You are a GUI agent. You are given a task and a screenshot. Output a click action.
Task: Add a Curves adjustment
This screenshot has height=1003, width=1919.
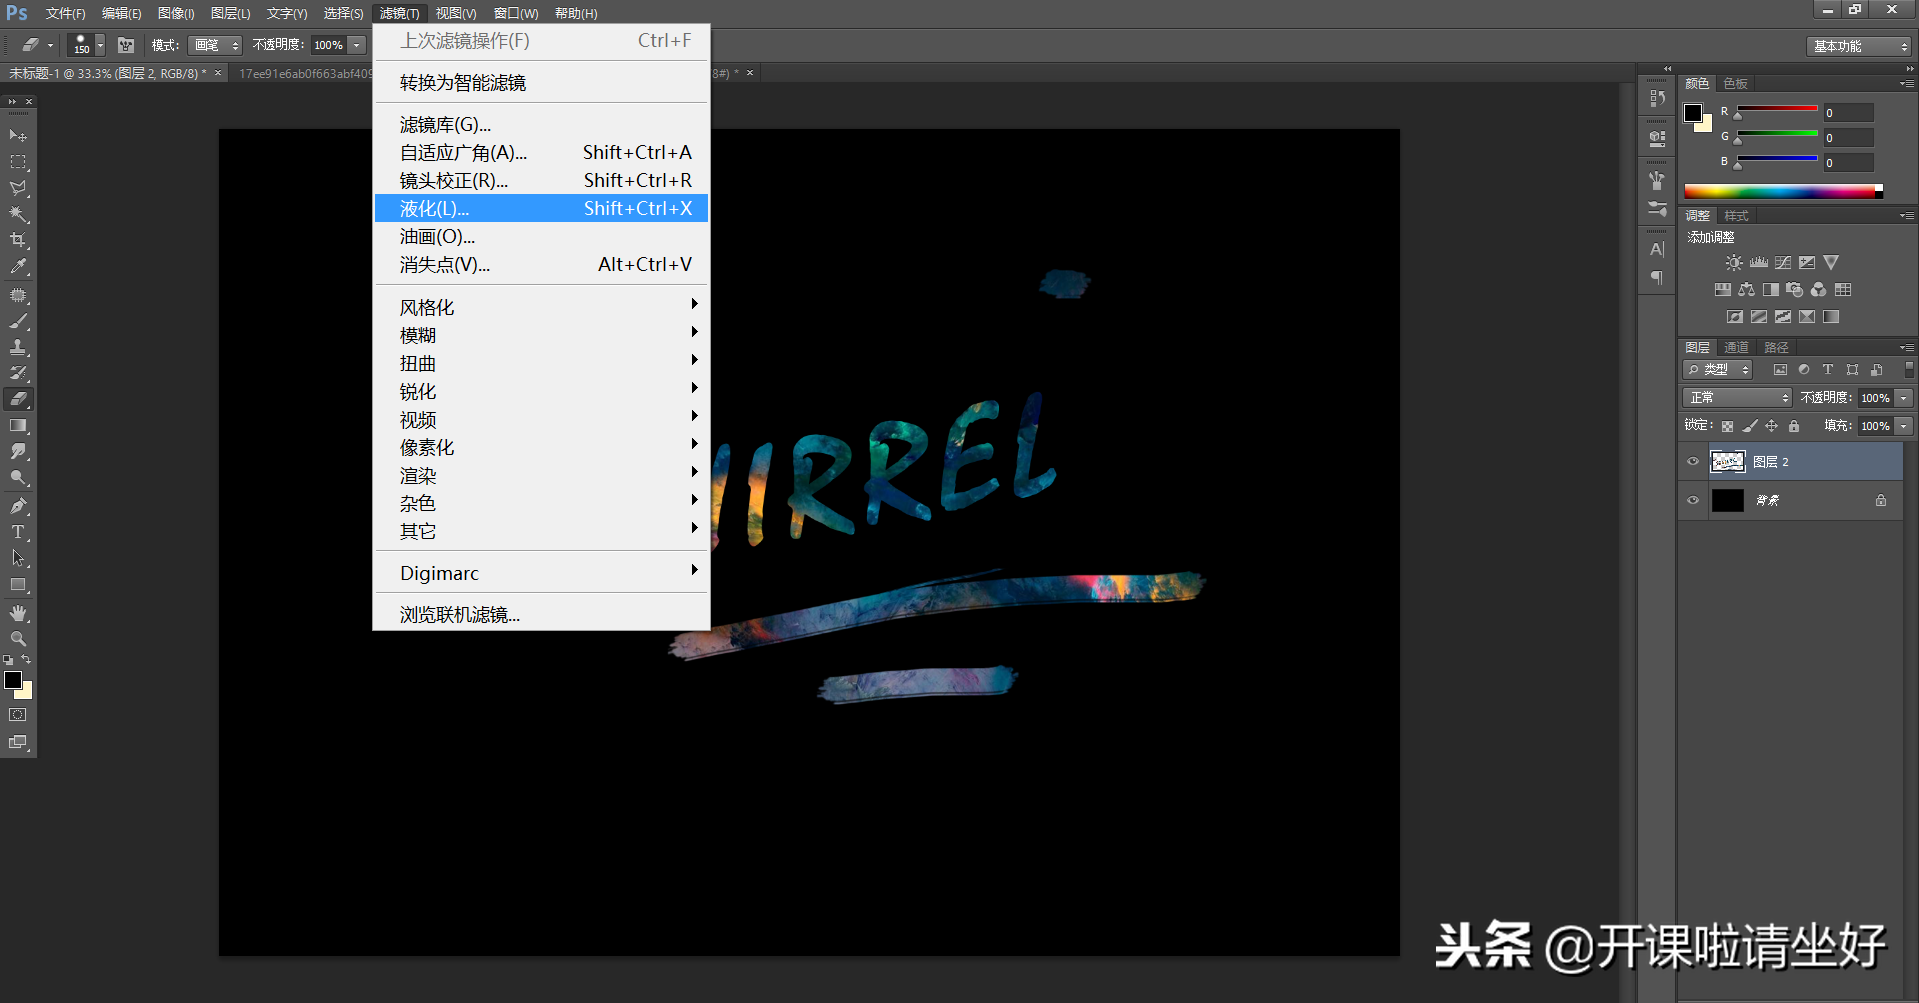[x=1783, y=263]
